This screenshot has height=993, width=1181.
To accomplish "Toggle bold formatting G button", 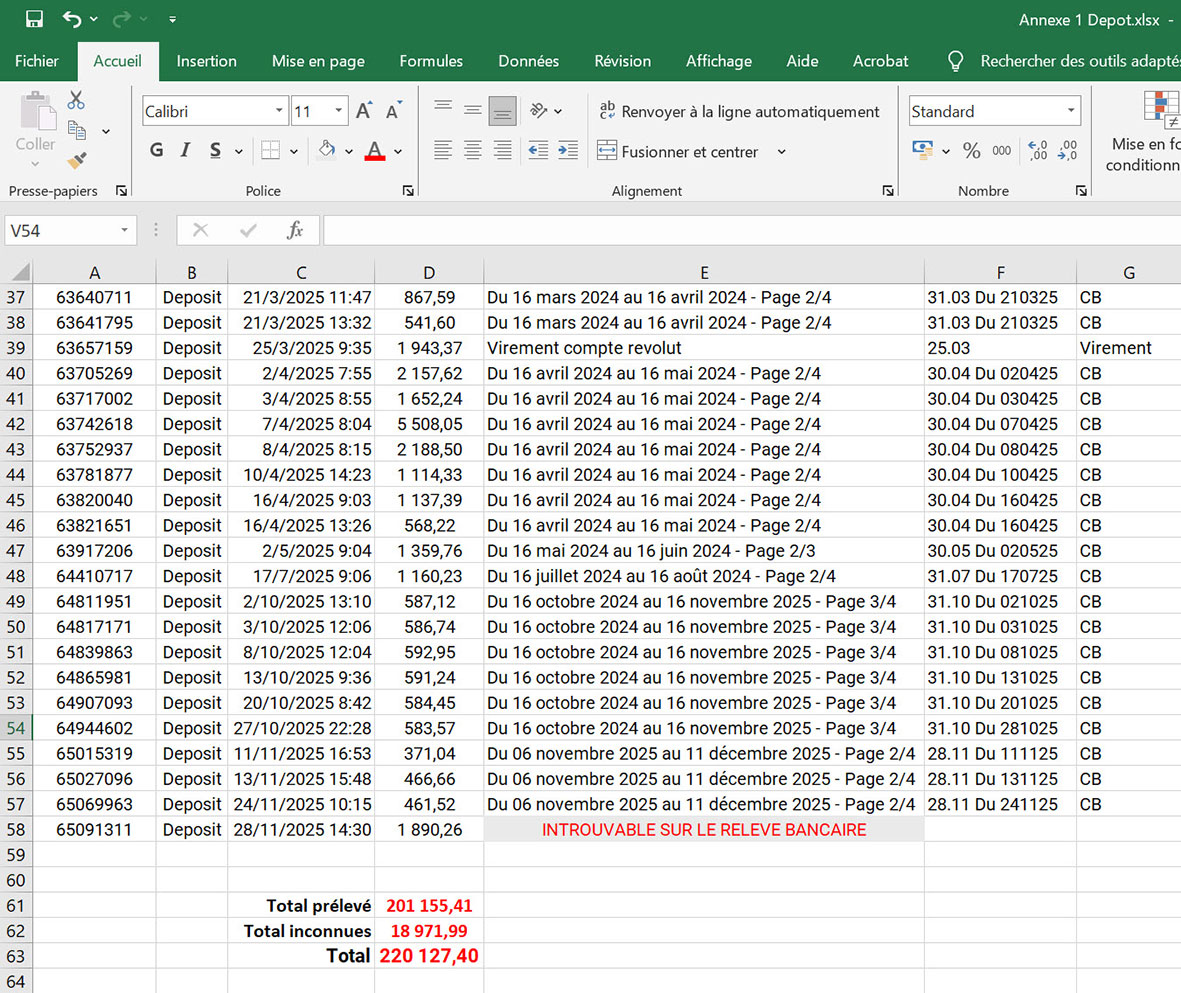I will pos(156,151).
